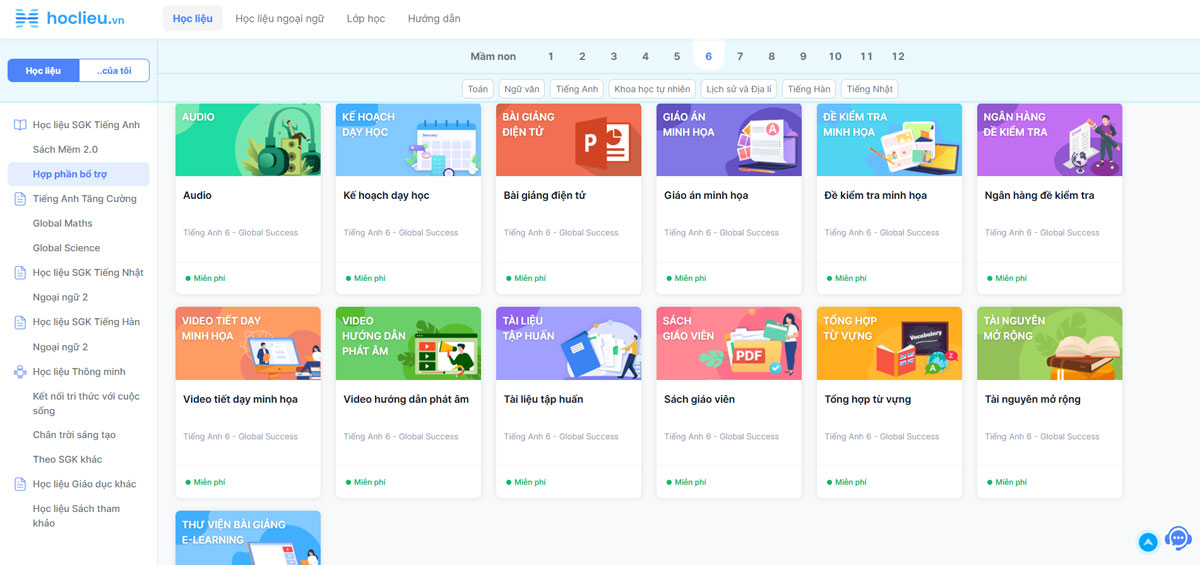Screen dimensions: 1200x565
Task: Filter by Lịch sử và Địa lí
Action: point(738,89)
